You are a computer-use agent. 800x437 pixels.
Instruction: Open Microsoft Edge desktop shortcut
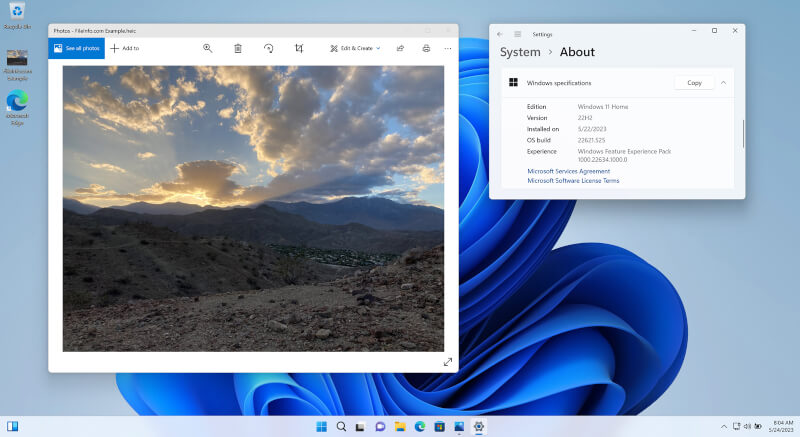click(x=17, y=108)
